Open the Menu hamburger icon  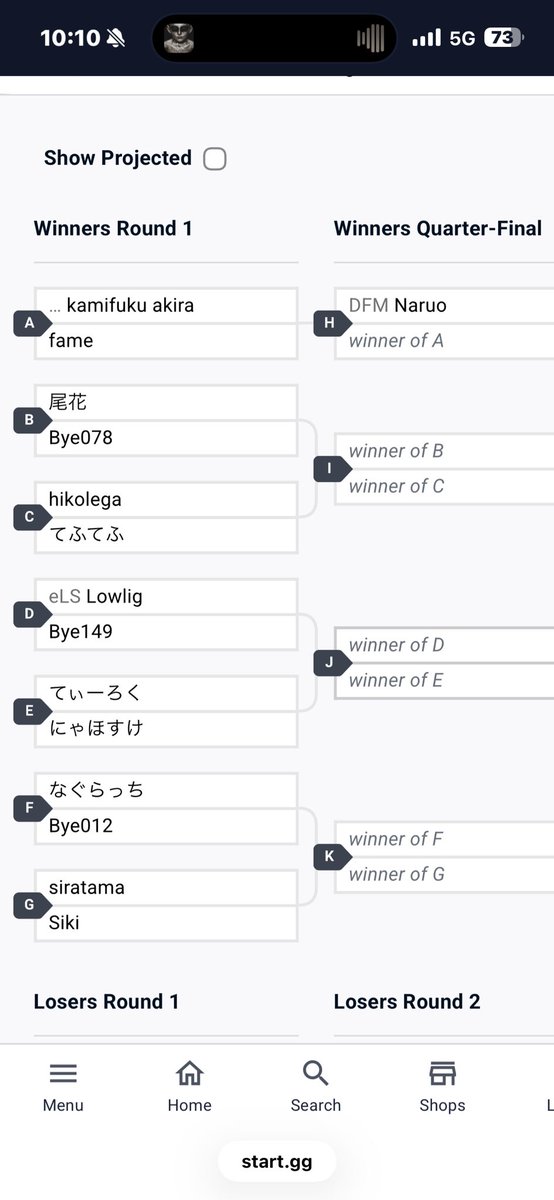click(x=63, y=1073)
